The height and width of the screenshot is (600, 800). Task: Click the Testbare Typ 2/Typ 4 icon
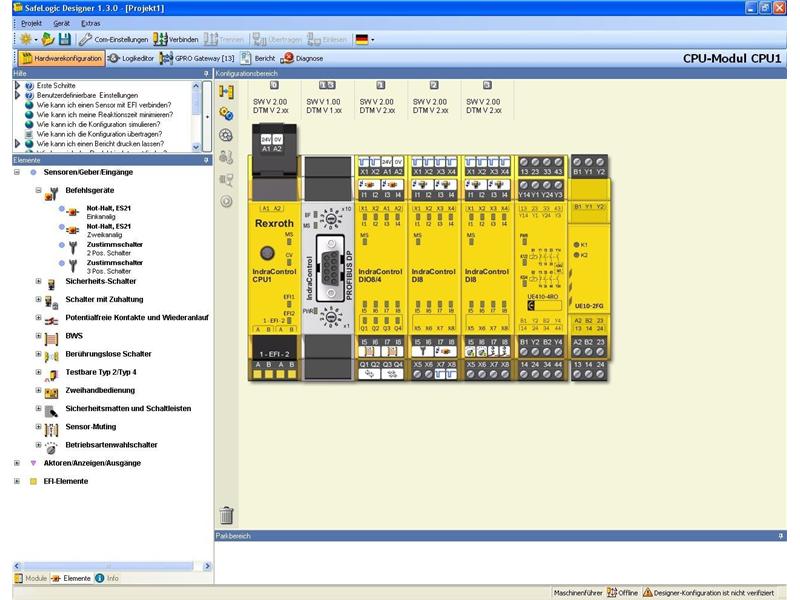pos(51,375)
